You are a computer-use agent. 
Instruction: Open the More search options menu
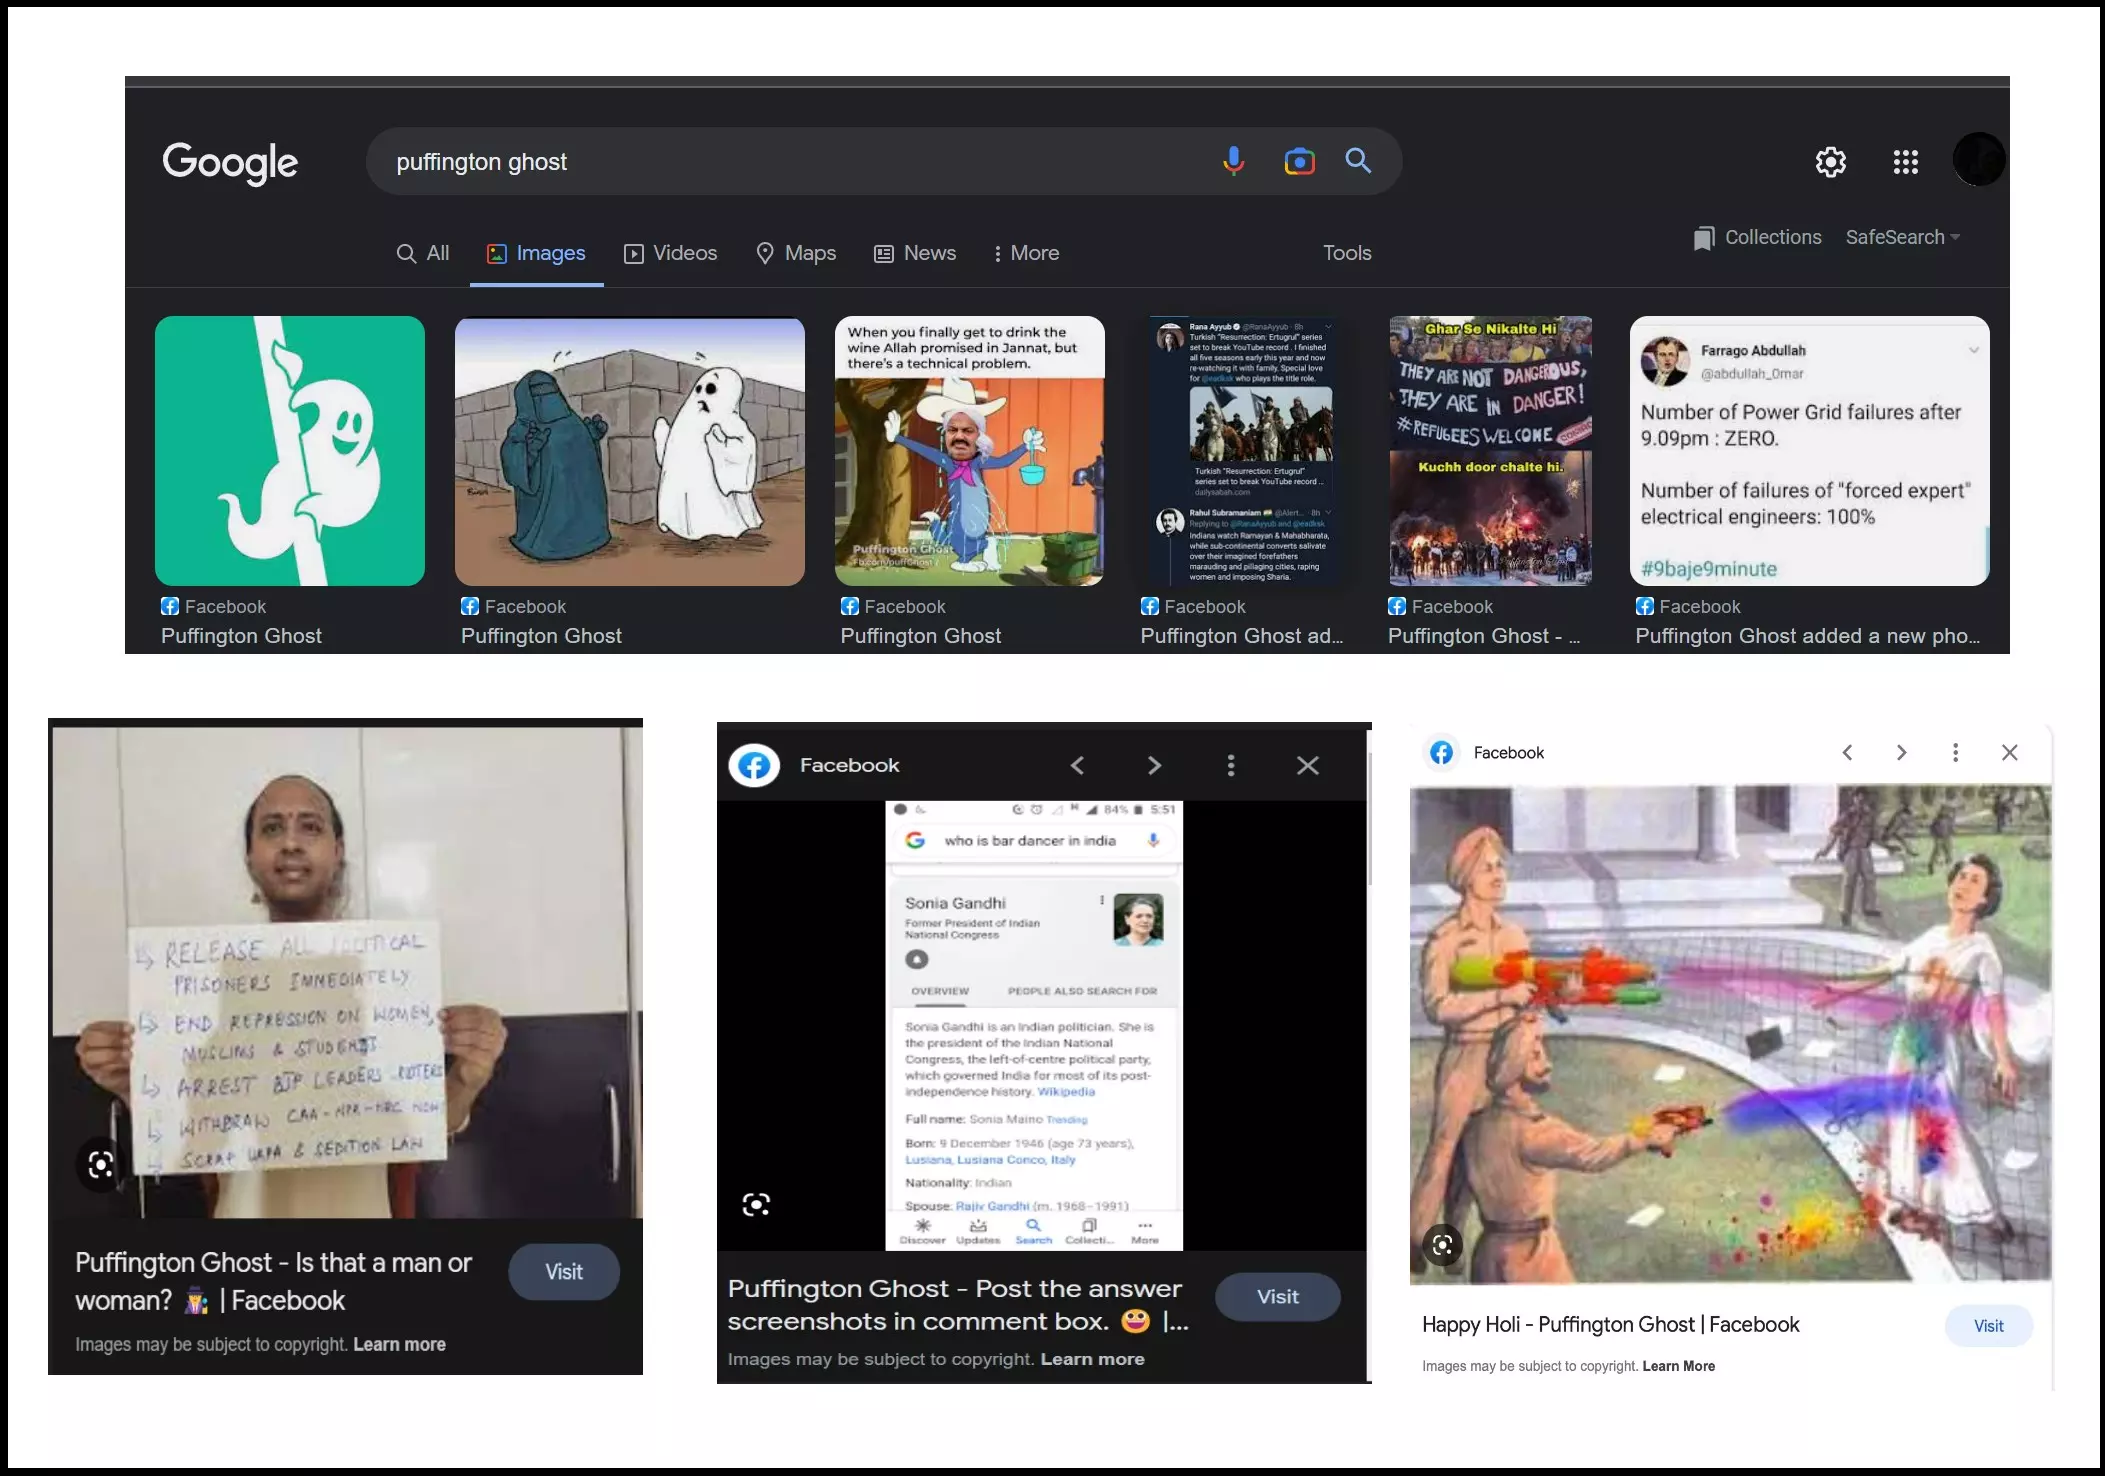[x=1026, y=253]
